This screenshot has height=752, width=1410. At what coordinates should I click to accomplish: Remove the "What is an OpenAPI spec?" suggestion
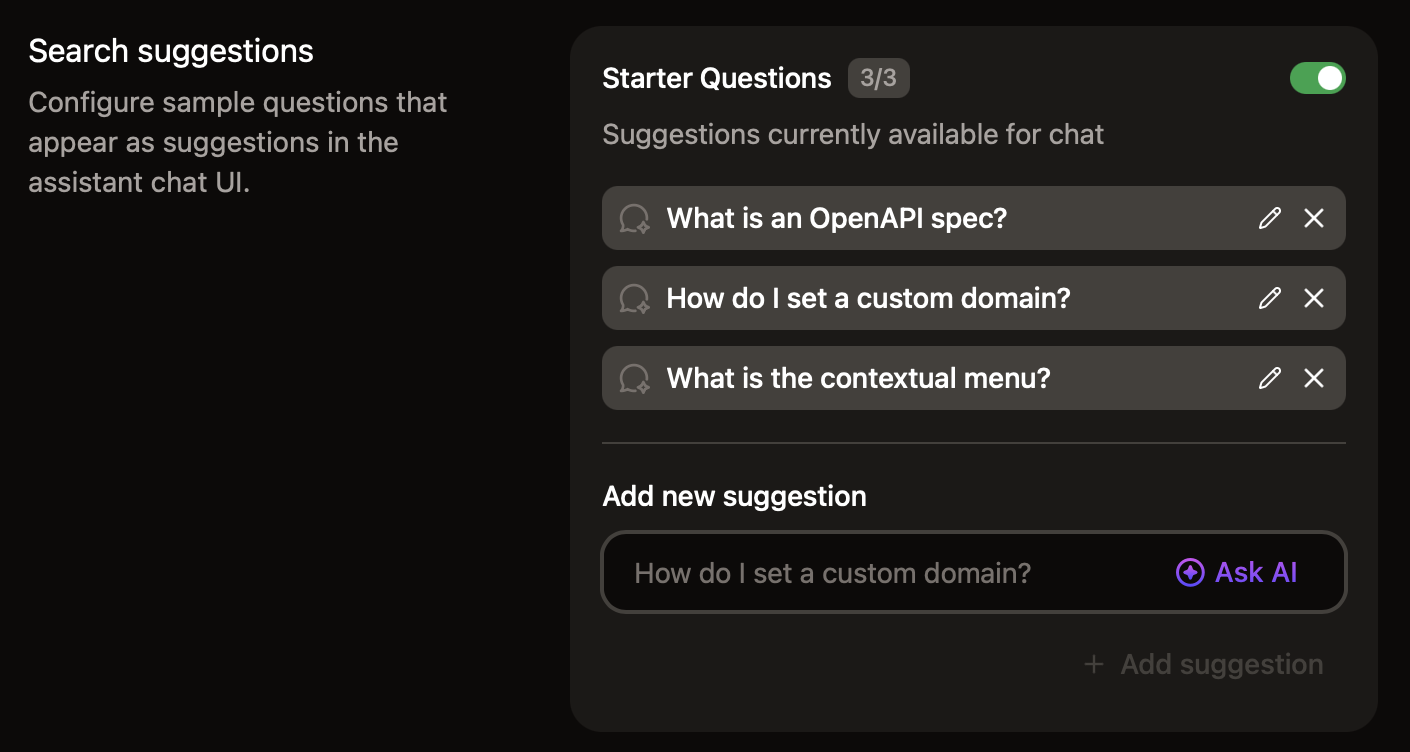click(x=1314, y=218)
